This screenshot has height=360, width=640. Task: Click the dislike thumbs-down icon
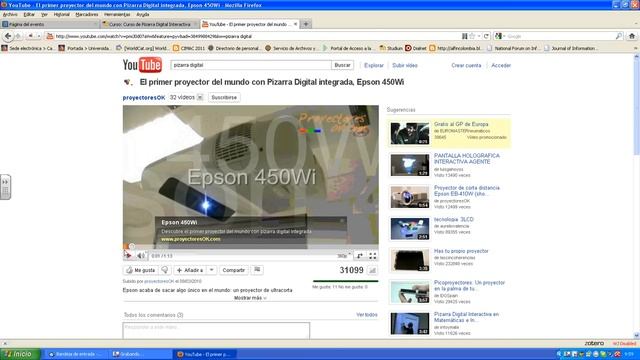tap(165, 270)
